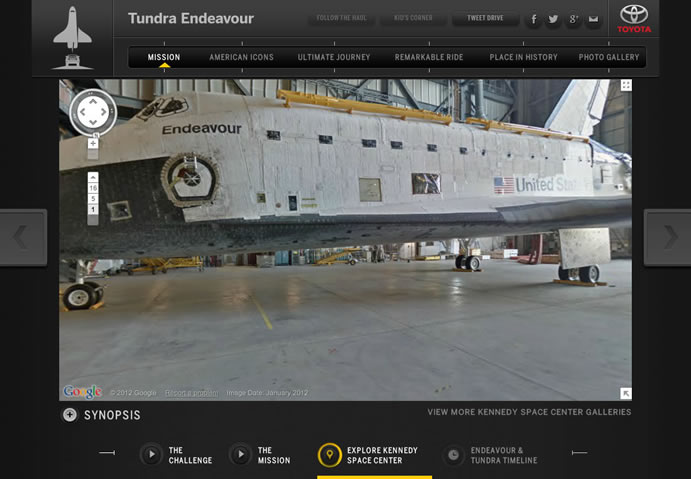
Task: Open the American Icons tab
Action: [241, 57]
